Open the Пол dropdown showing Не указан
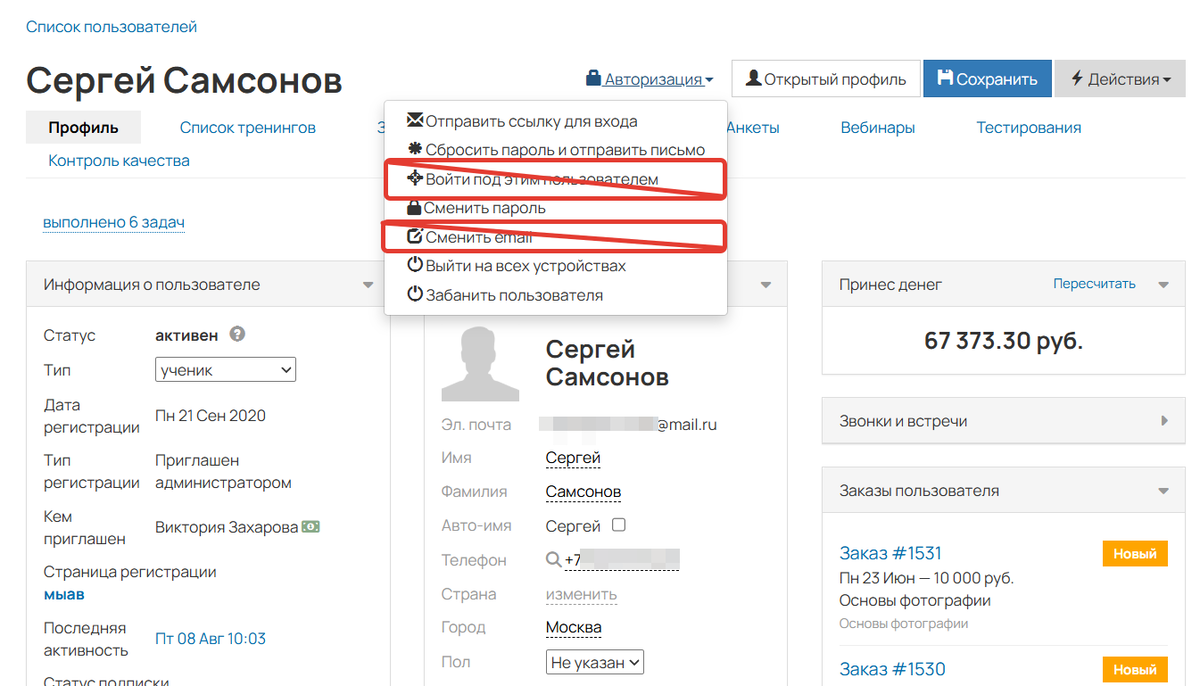The image size is (1200, 686). click(594, 661)
